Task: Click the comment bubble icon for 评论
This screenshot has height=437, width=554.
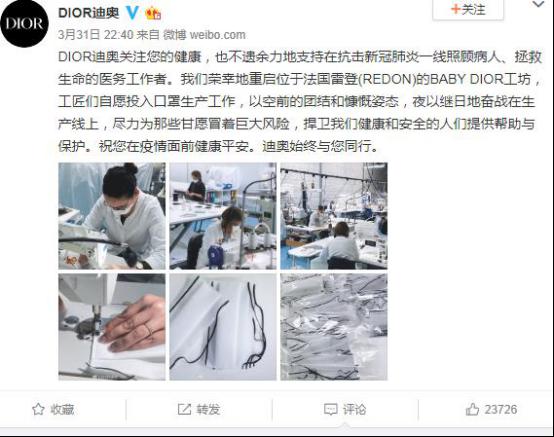Action: (330, 409)
